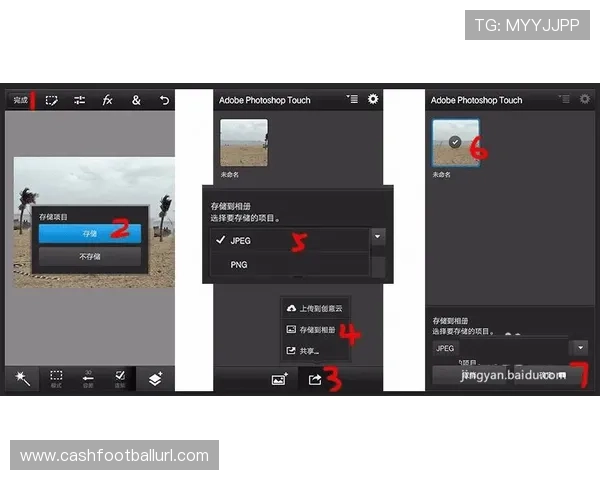Open the adjustments sliders icon in the editor toolbar
The height and width of the screenshot is (480, 600).
[80, 101]
